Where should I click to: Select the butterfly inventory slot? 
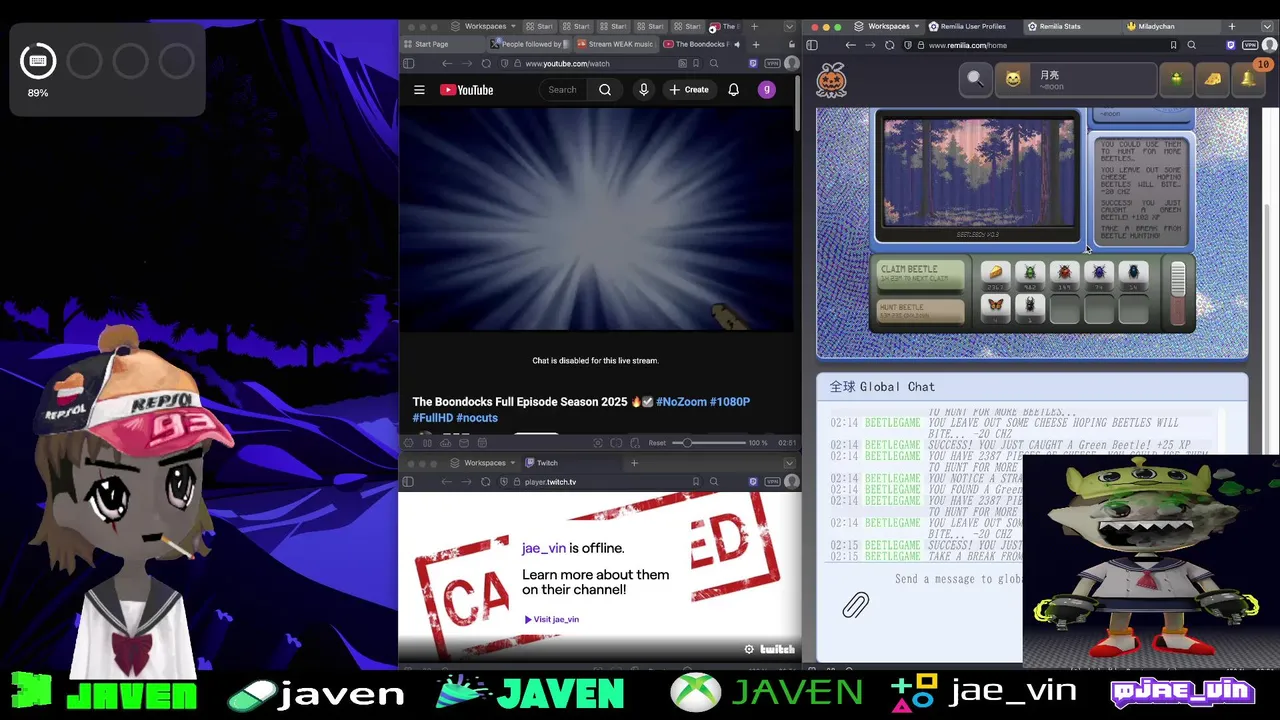tap(995, 308)
